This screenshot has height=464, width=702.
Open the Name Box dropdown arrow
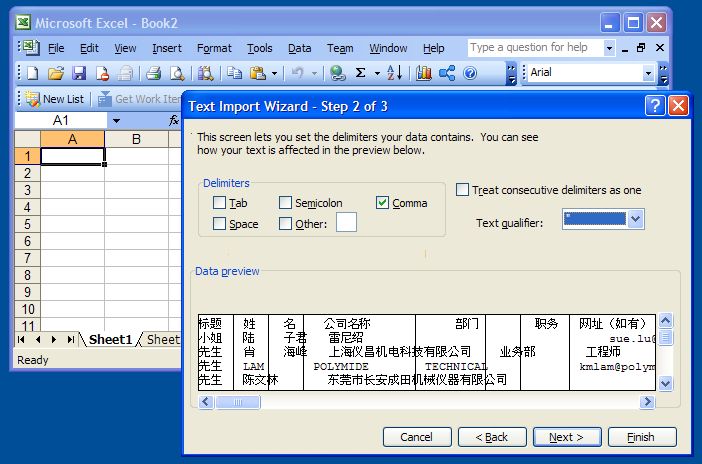(x=117, y=120)
